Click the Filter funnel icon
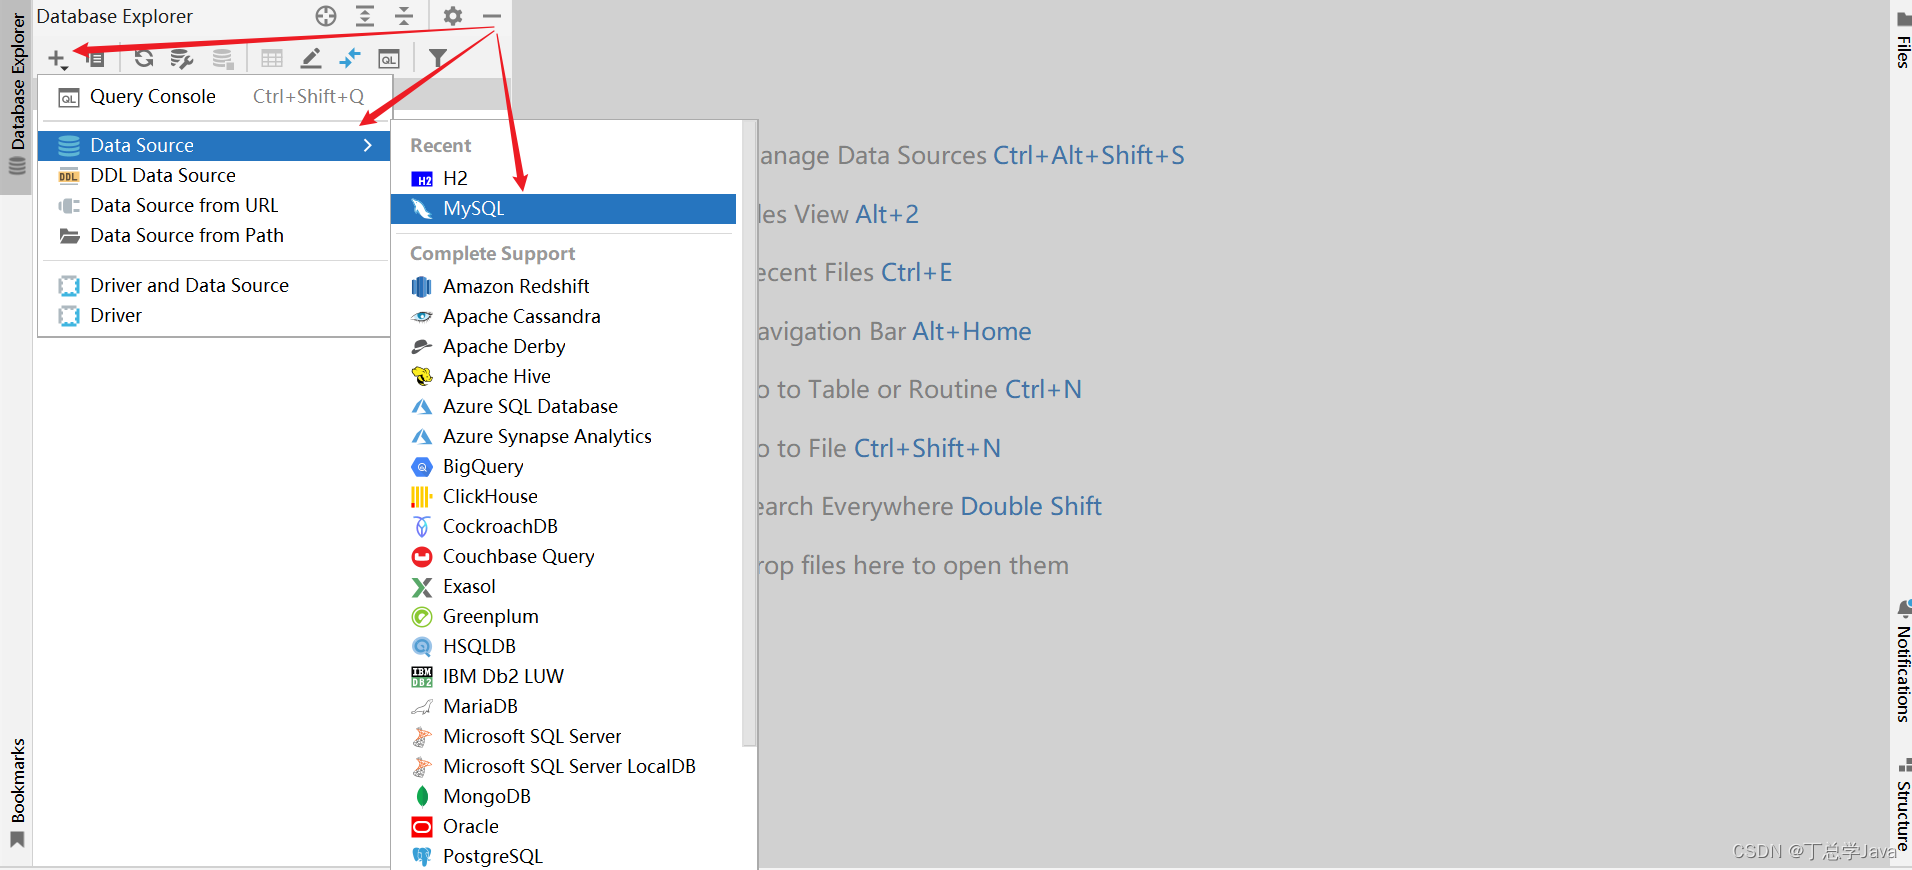The image size is (1912, 870). (438, 59)
